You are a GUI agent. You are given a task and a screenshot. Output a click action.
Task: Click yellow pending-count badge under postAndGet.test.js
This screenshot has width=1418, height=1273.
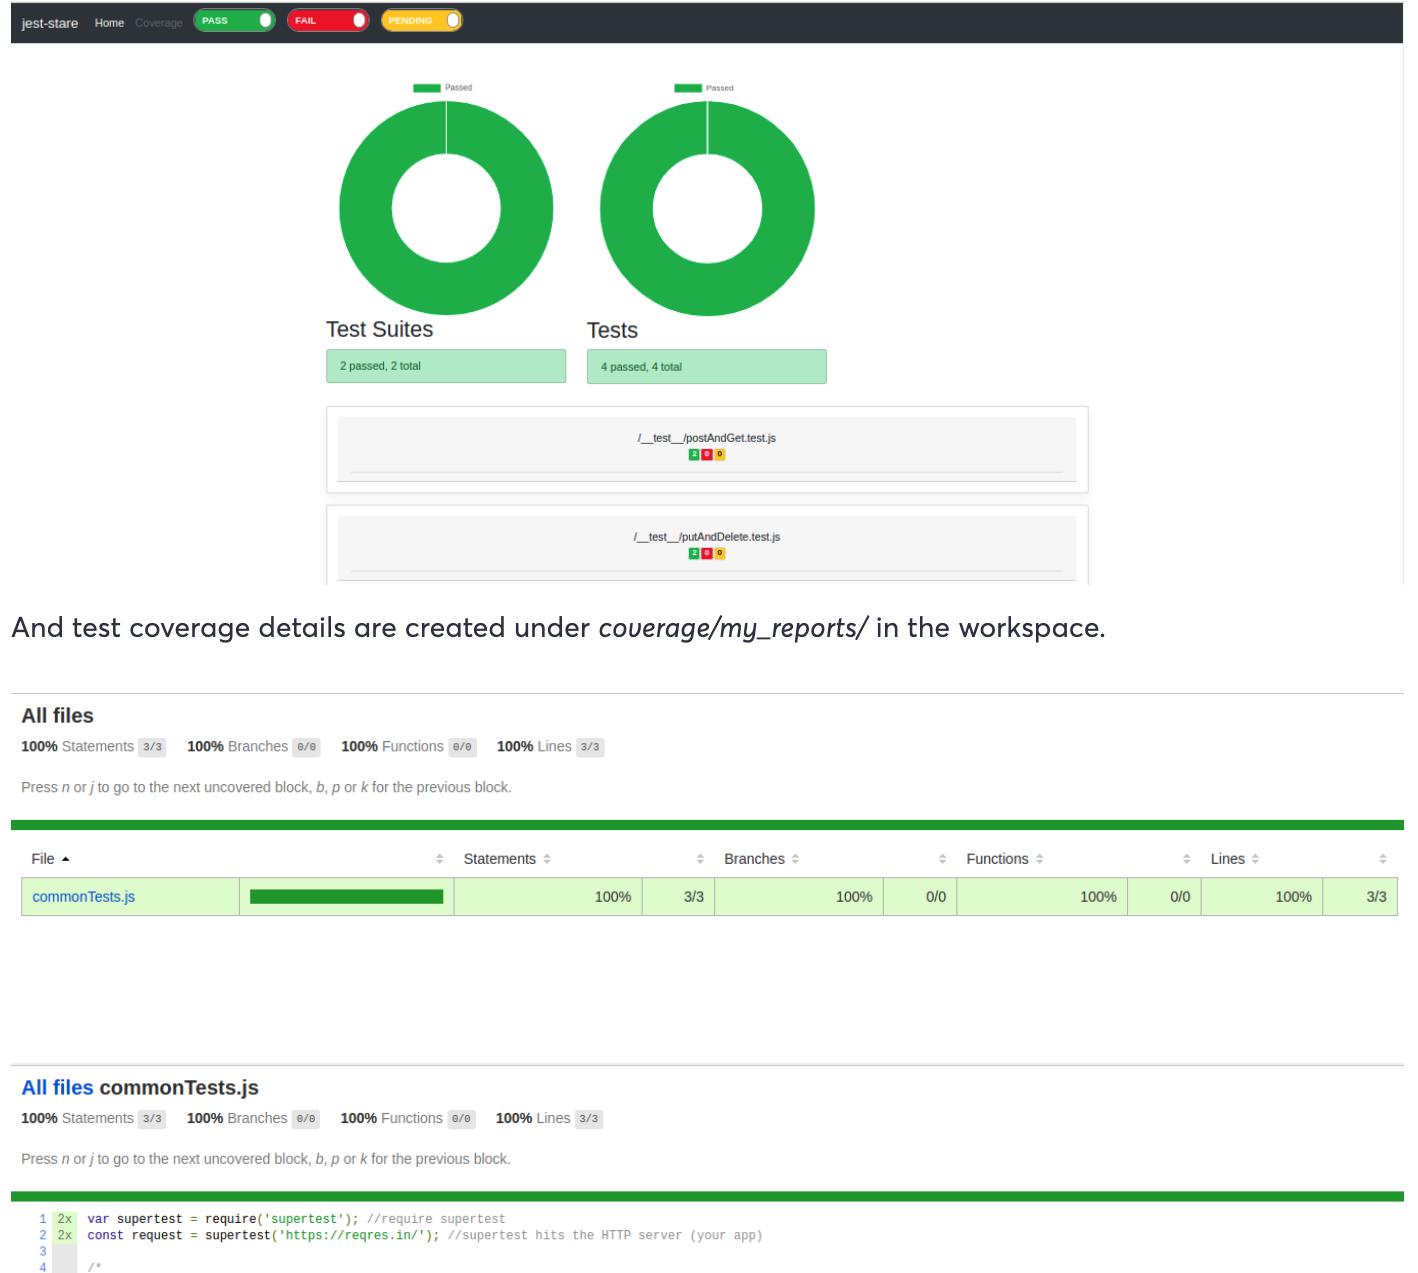click(720, 454)
